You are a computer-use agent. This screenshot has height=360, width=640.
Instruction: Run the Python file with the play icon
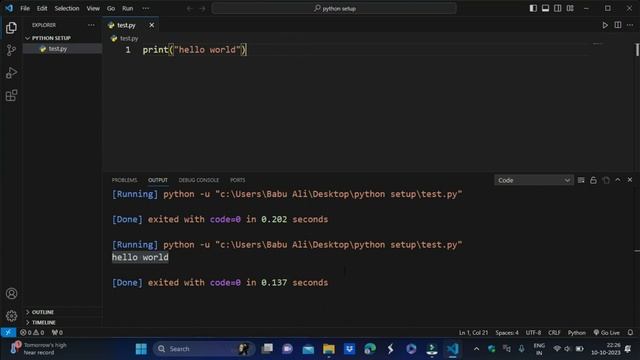coord(605,25)
